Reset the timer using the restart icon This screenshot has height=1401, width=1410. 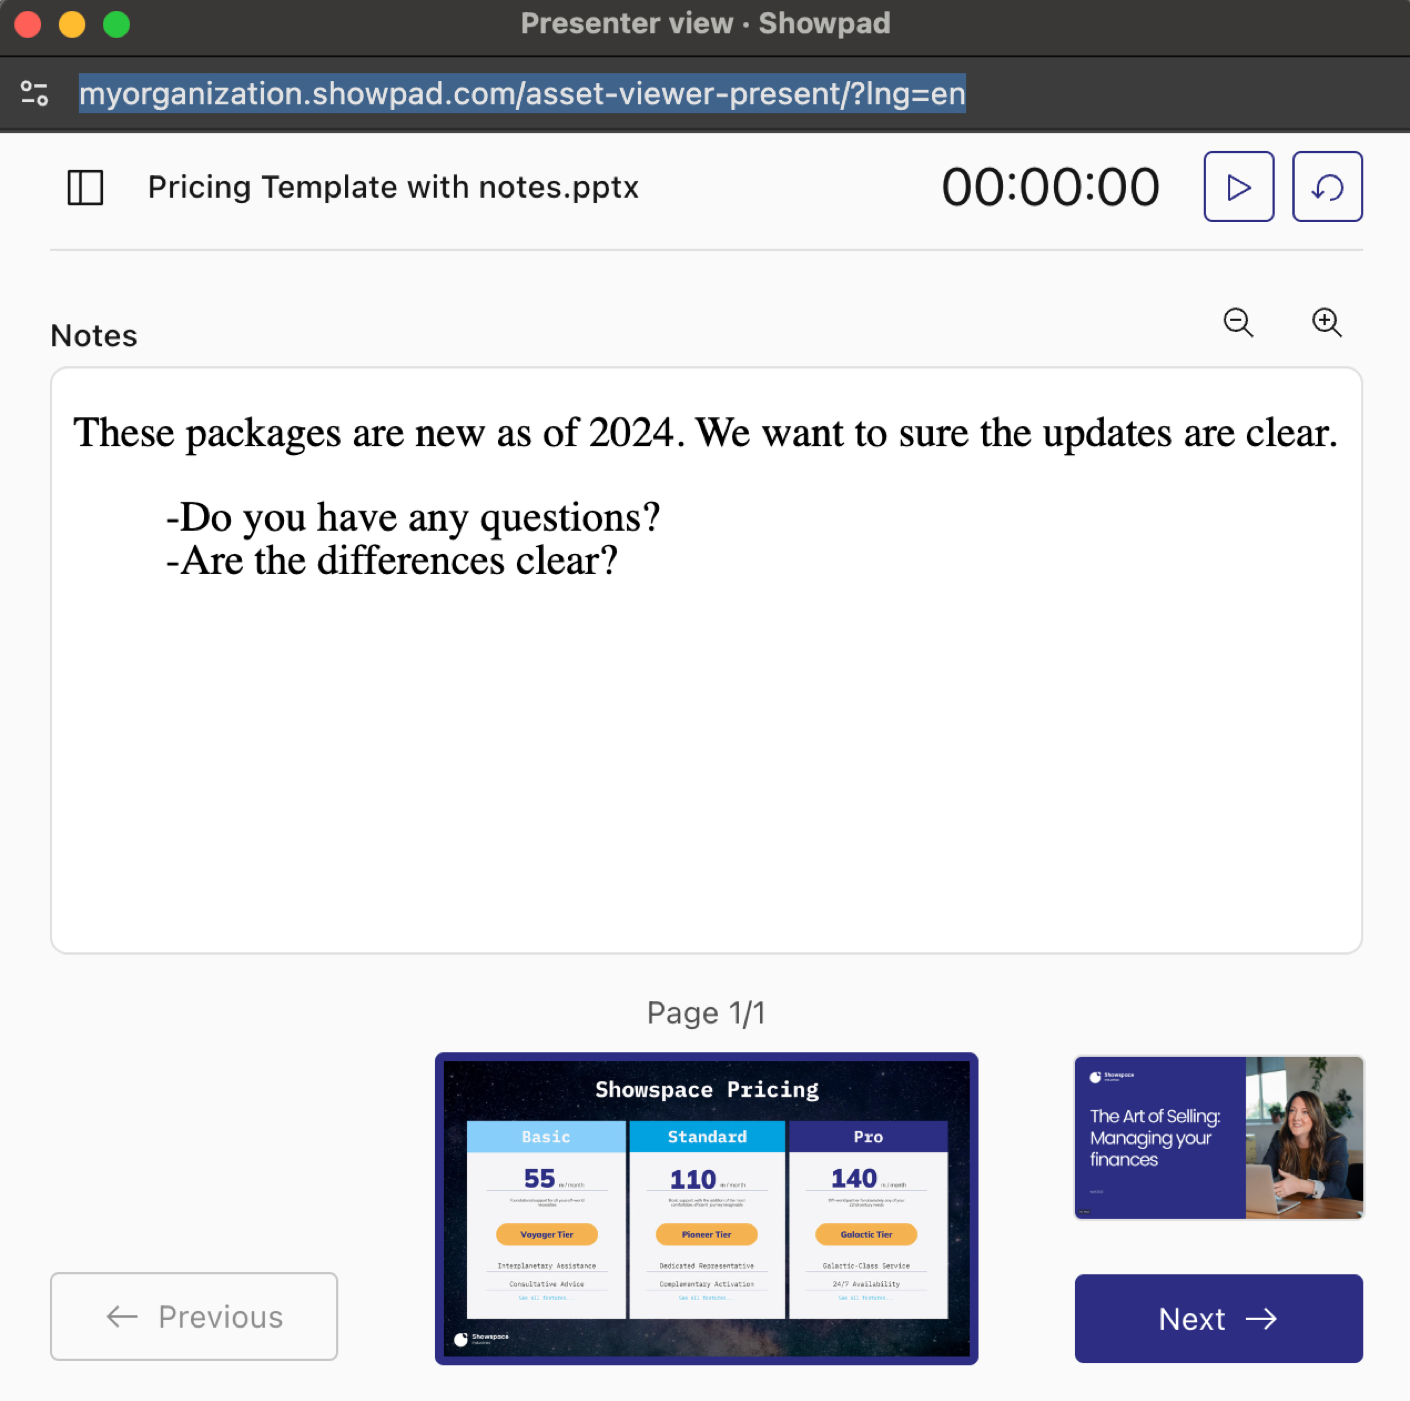pyautogui.click(x=1327, y=186)
